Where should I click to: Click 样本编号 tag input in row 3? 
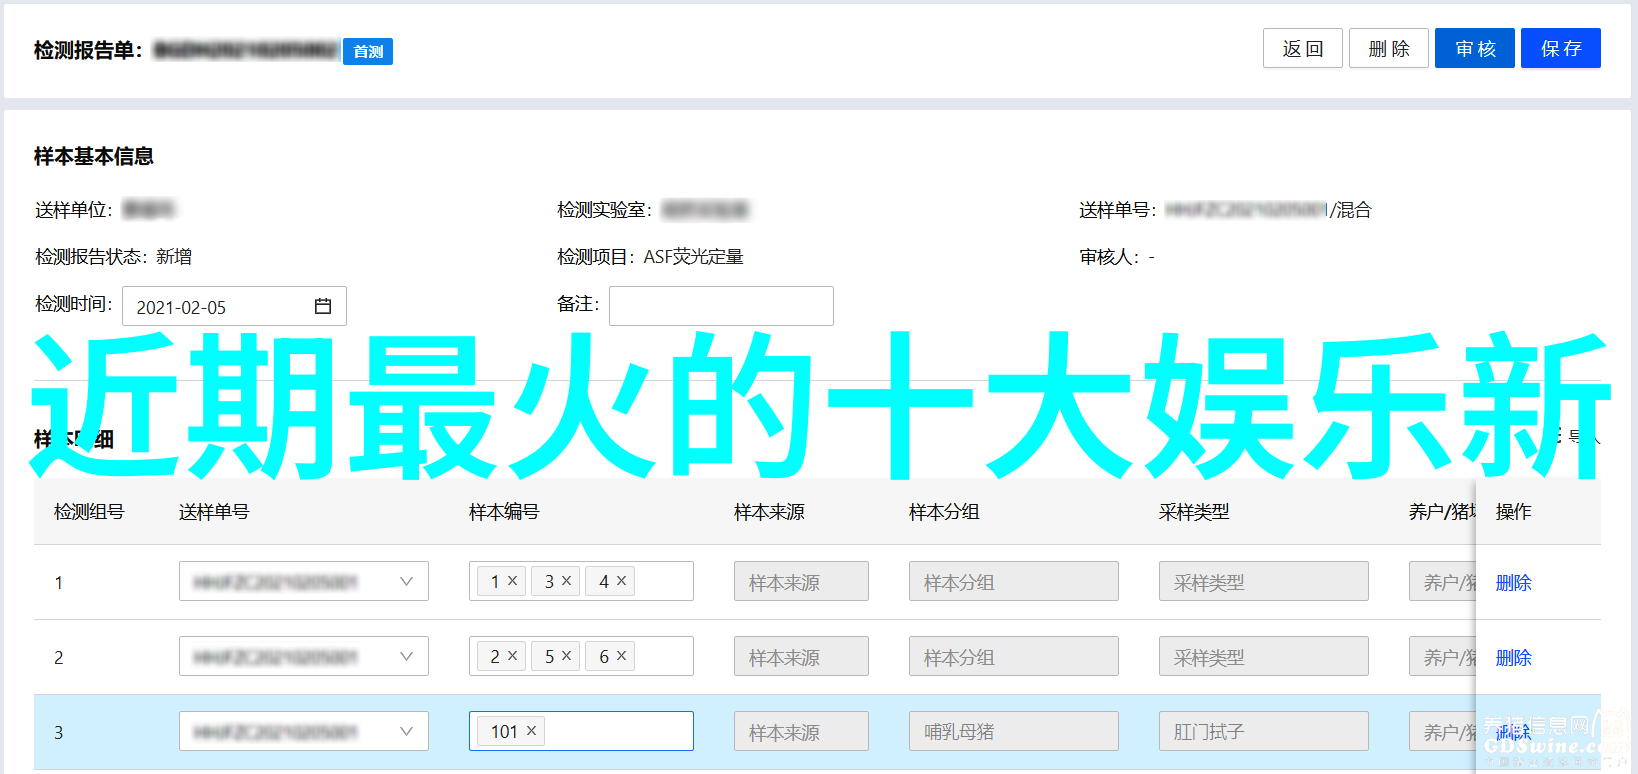tap(581, 731)
